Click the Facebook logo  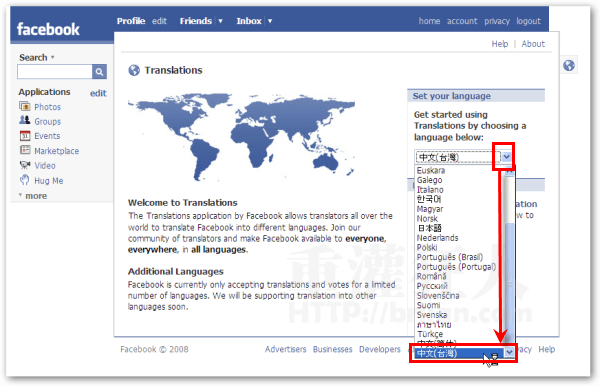coord(48,29)
